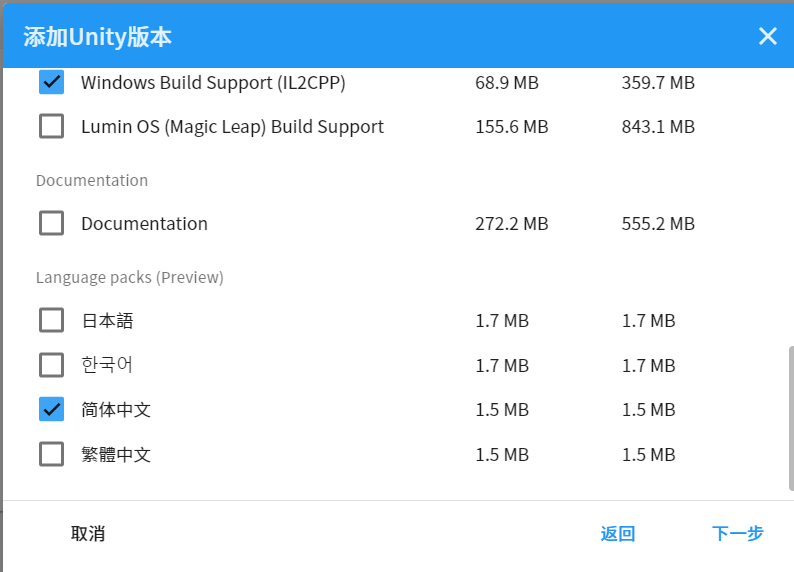
Task: Enable Lumin OS (Magic Leap) Build Support checkbox
Action: pos(51,127)
